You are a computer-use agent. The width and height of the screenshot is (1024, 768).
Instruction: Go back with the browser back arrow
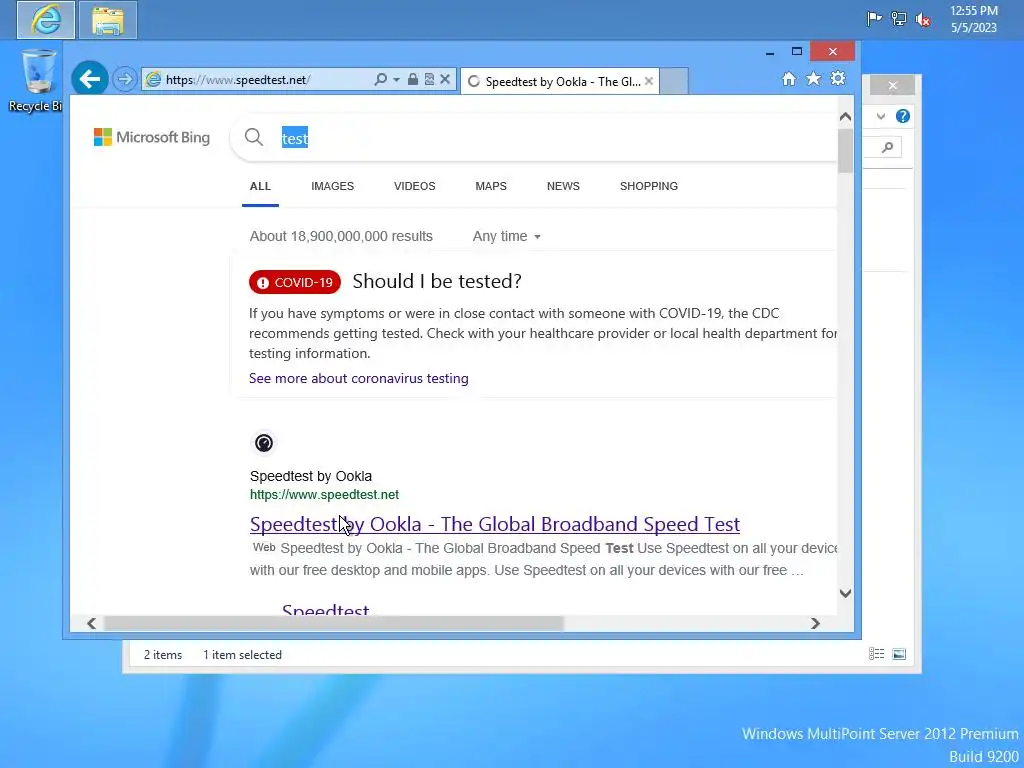click(89, 79)
